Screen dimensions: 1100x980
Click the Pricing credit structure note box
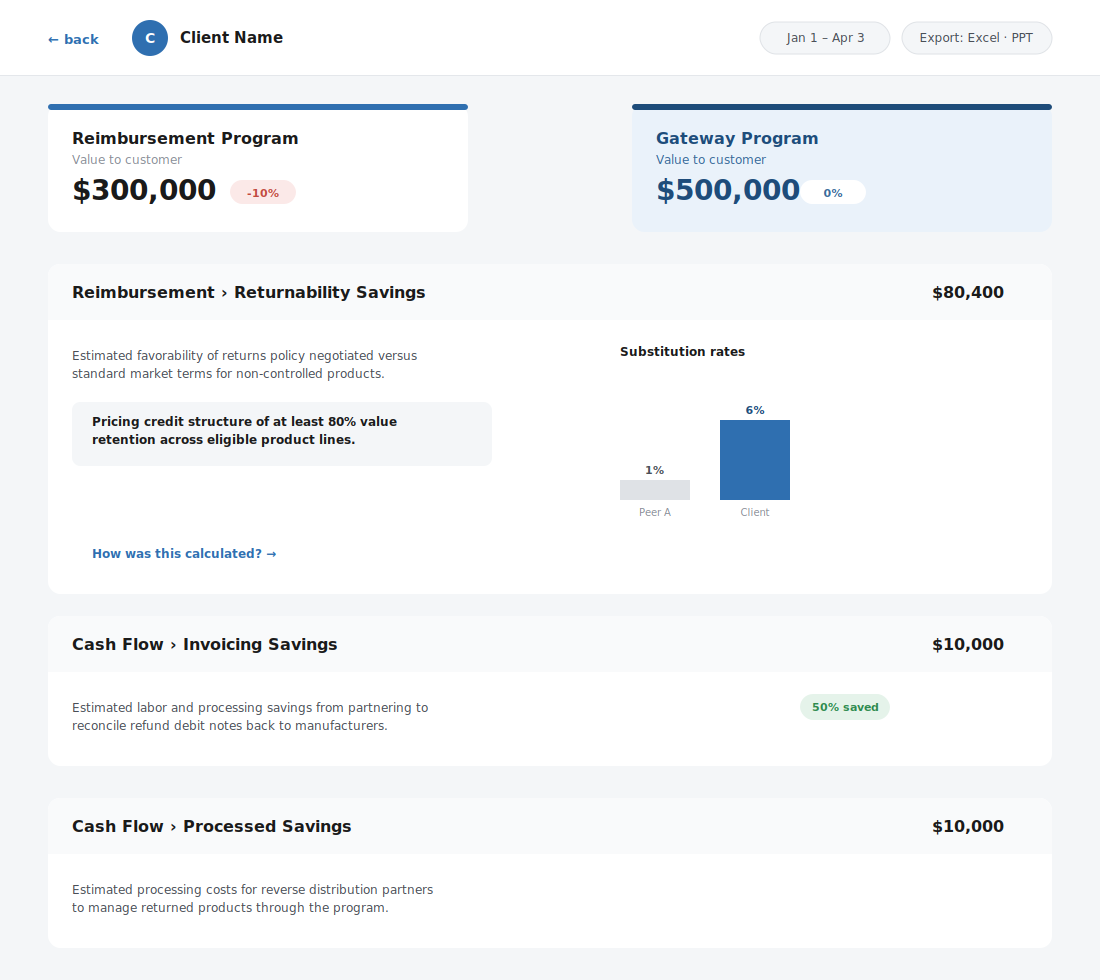282,434
